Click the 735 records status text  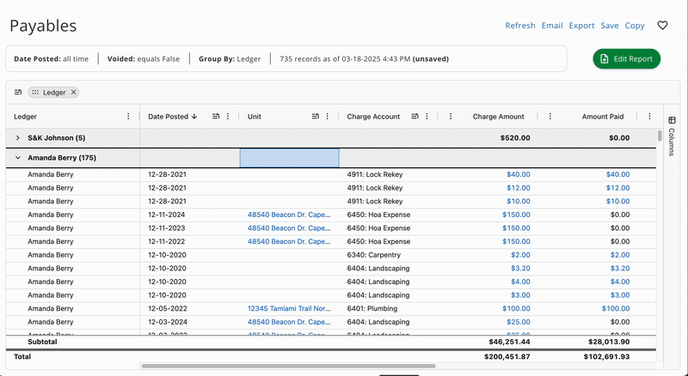pos(364,59)
